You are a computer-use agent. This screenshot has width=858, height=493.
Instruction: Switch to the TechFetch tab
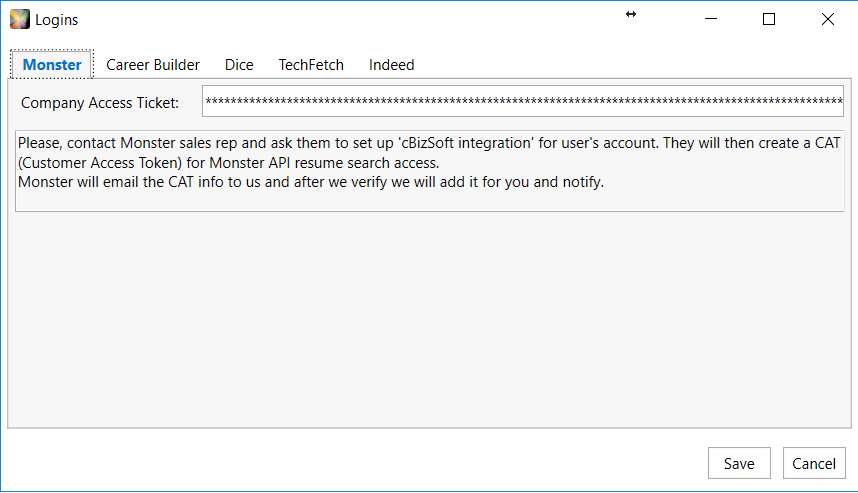(311, 65)
